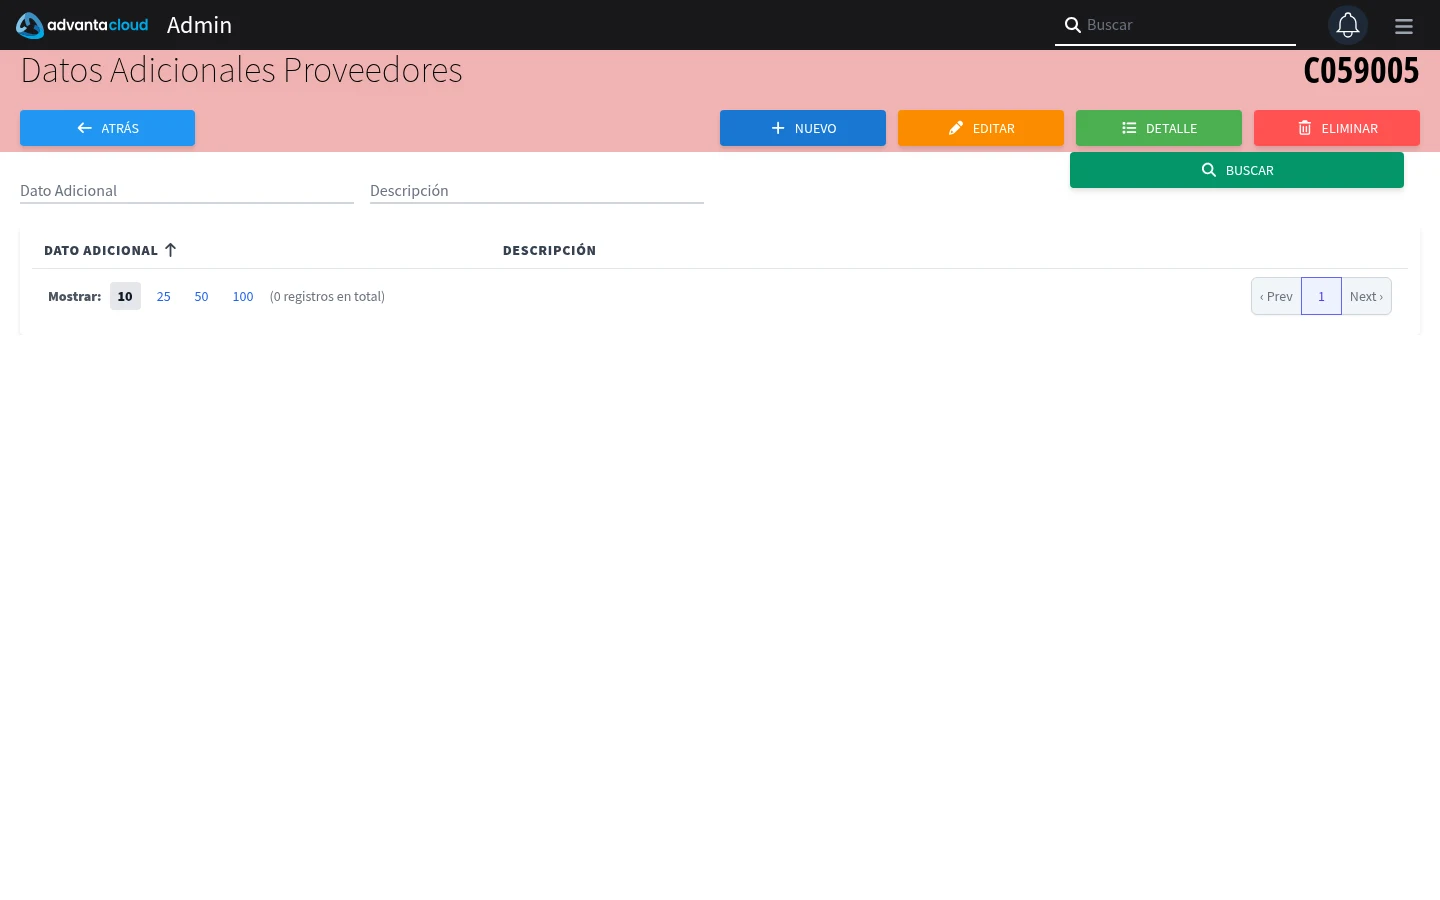This screenshot has height=900, width=1440.
Task: Click the sort arrow next to DATO ADICIONAL
Action: 170,250
